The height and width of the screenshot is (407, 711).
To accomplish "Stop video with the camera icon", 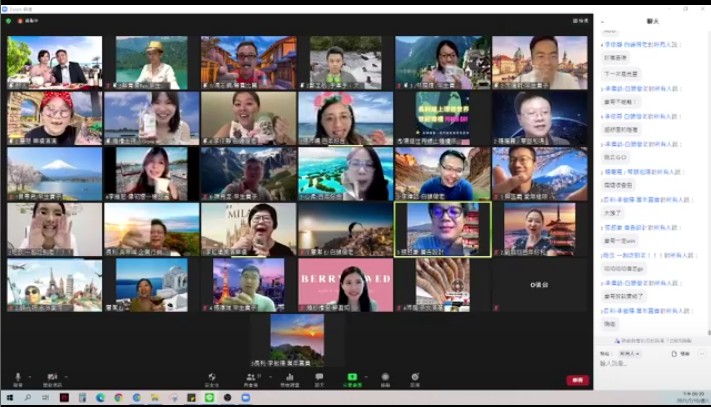I will (53, 379).
